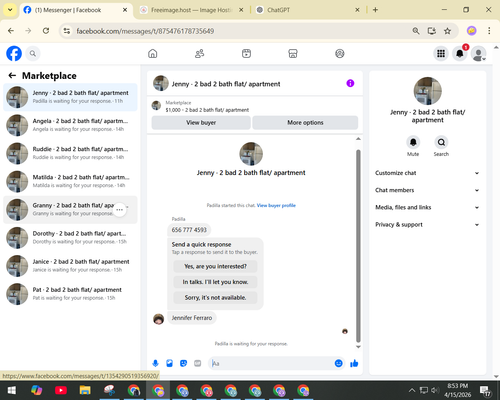Image resolution: width=500 pixels, height=400 pixels.
Task: Open the emoji picker in message box
Action: coord(338,363)
